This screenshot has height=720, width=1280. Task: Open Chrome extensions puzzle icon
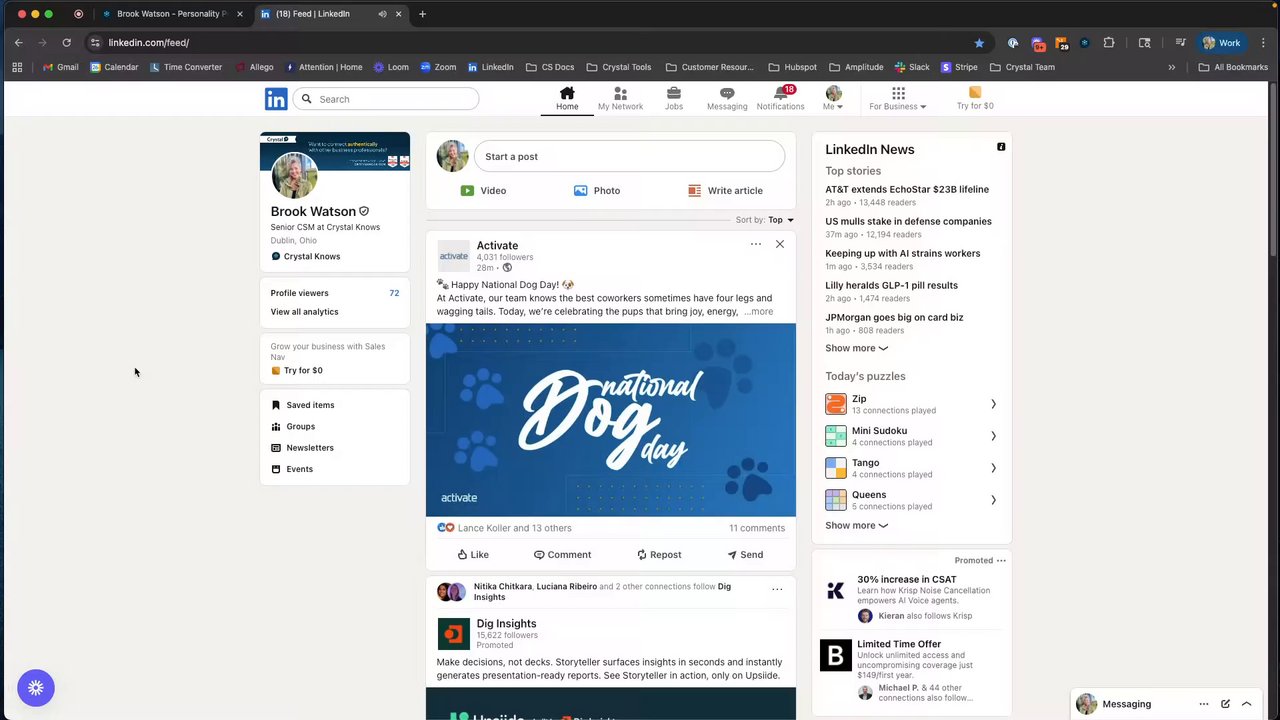(x=1109, y=43)
